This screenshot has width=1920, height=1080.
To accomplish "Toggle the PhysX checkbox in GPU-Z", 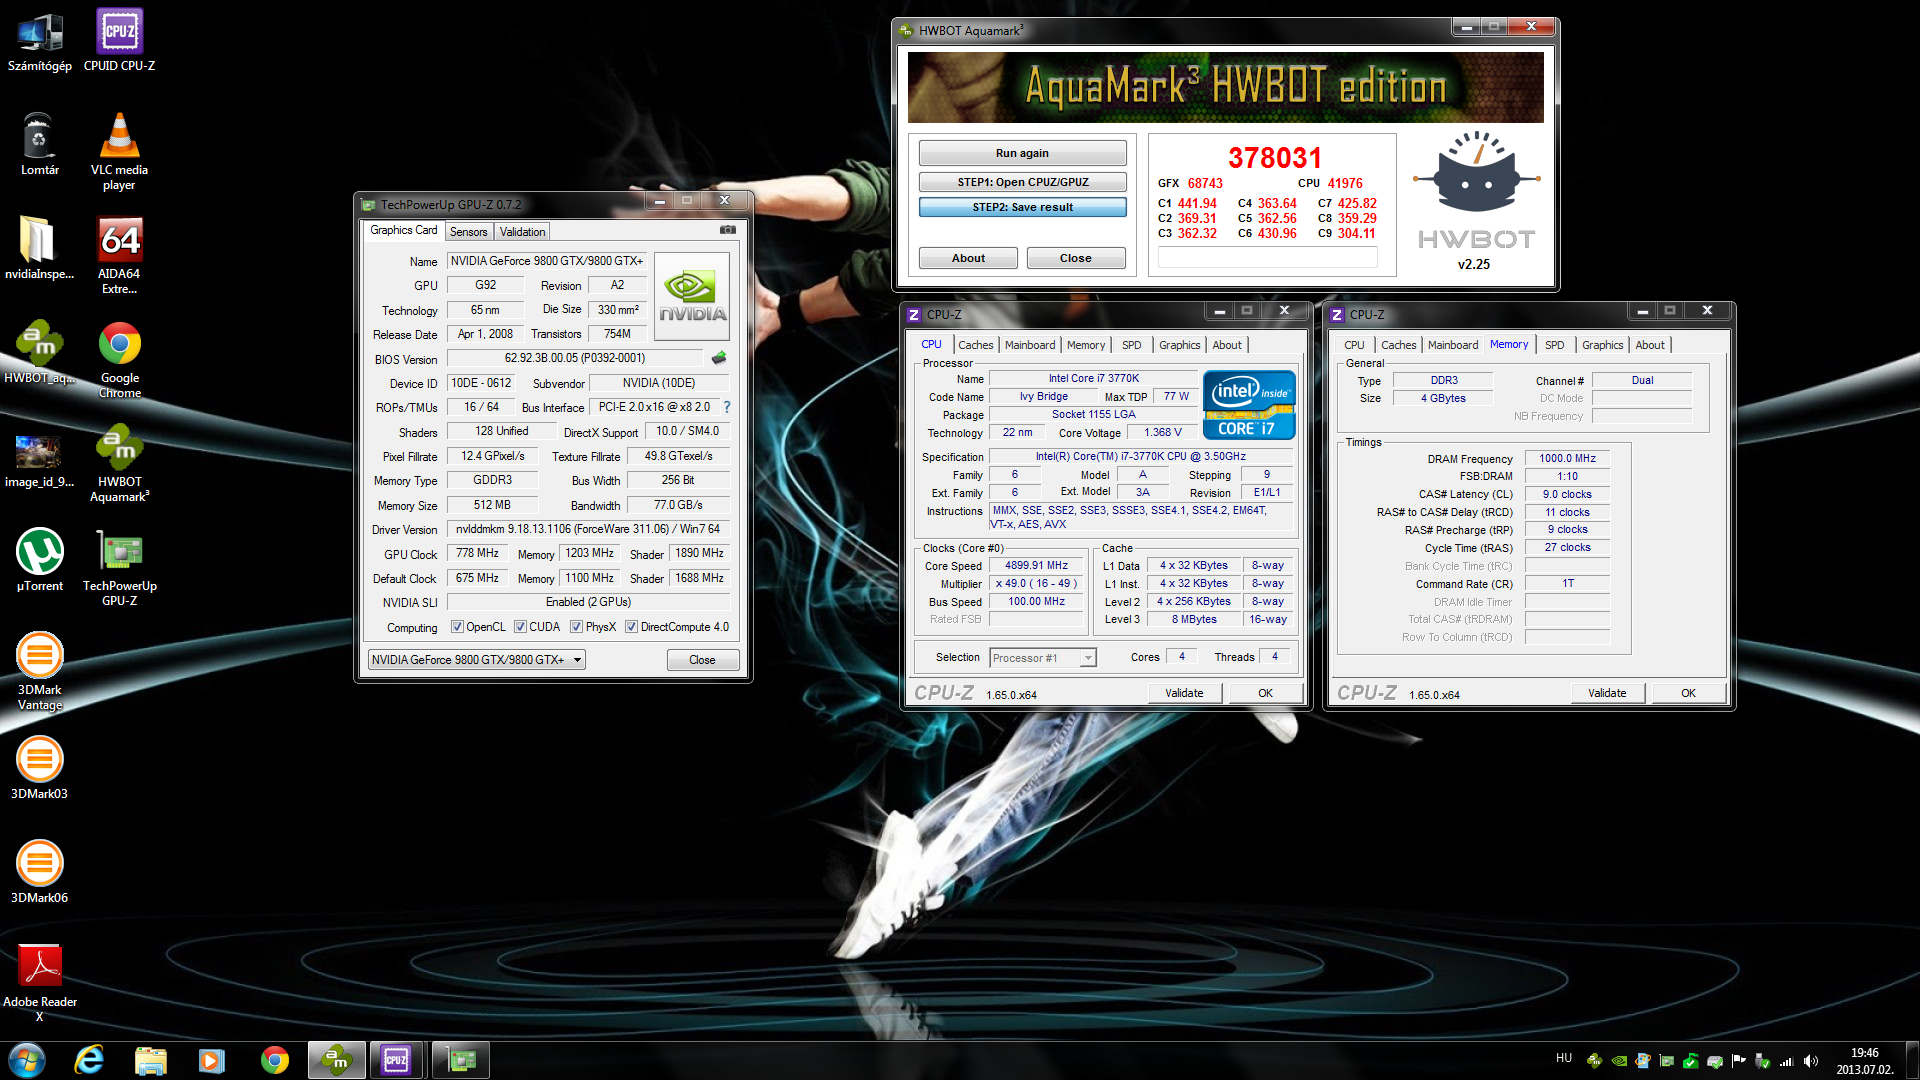I will (576, 627).
